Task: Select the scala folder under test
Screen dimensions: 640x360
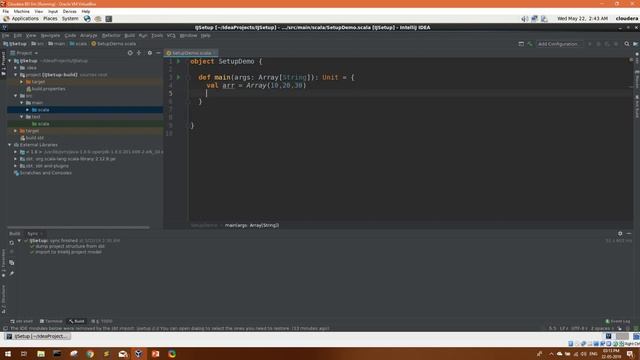Action: [41, 124]
